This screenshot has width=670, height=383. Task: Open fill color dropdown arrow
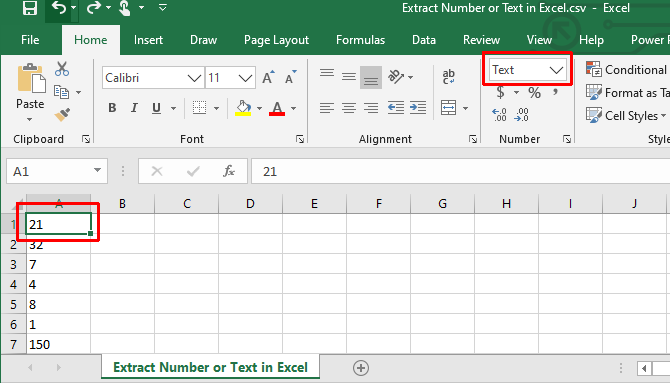pyautogui.click(x=259, y=108)
